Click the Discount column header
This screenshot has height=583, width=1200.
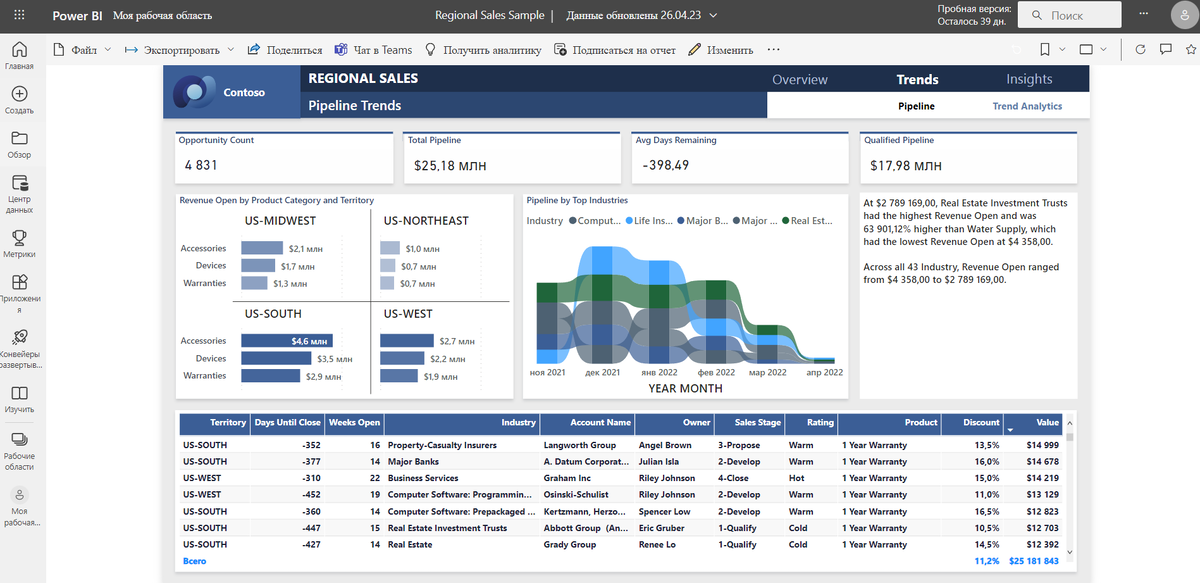tap(974, 423)
